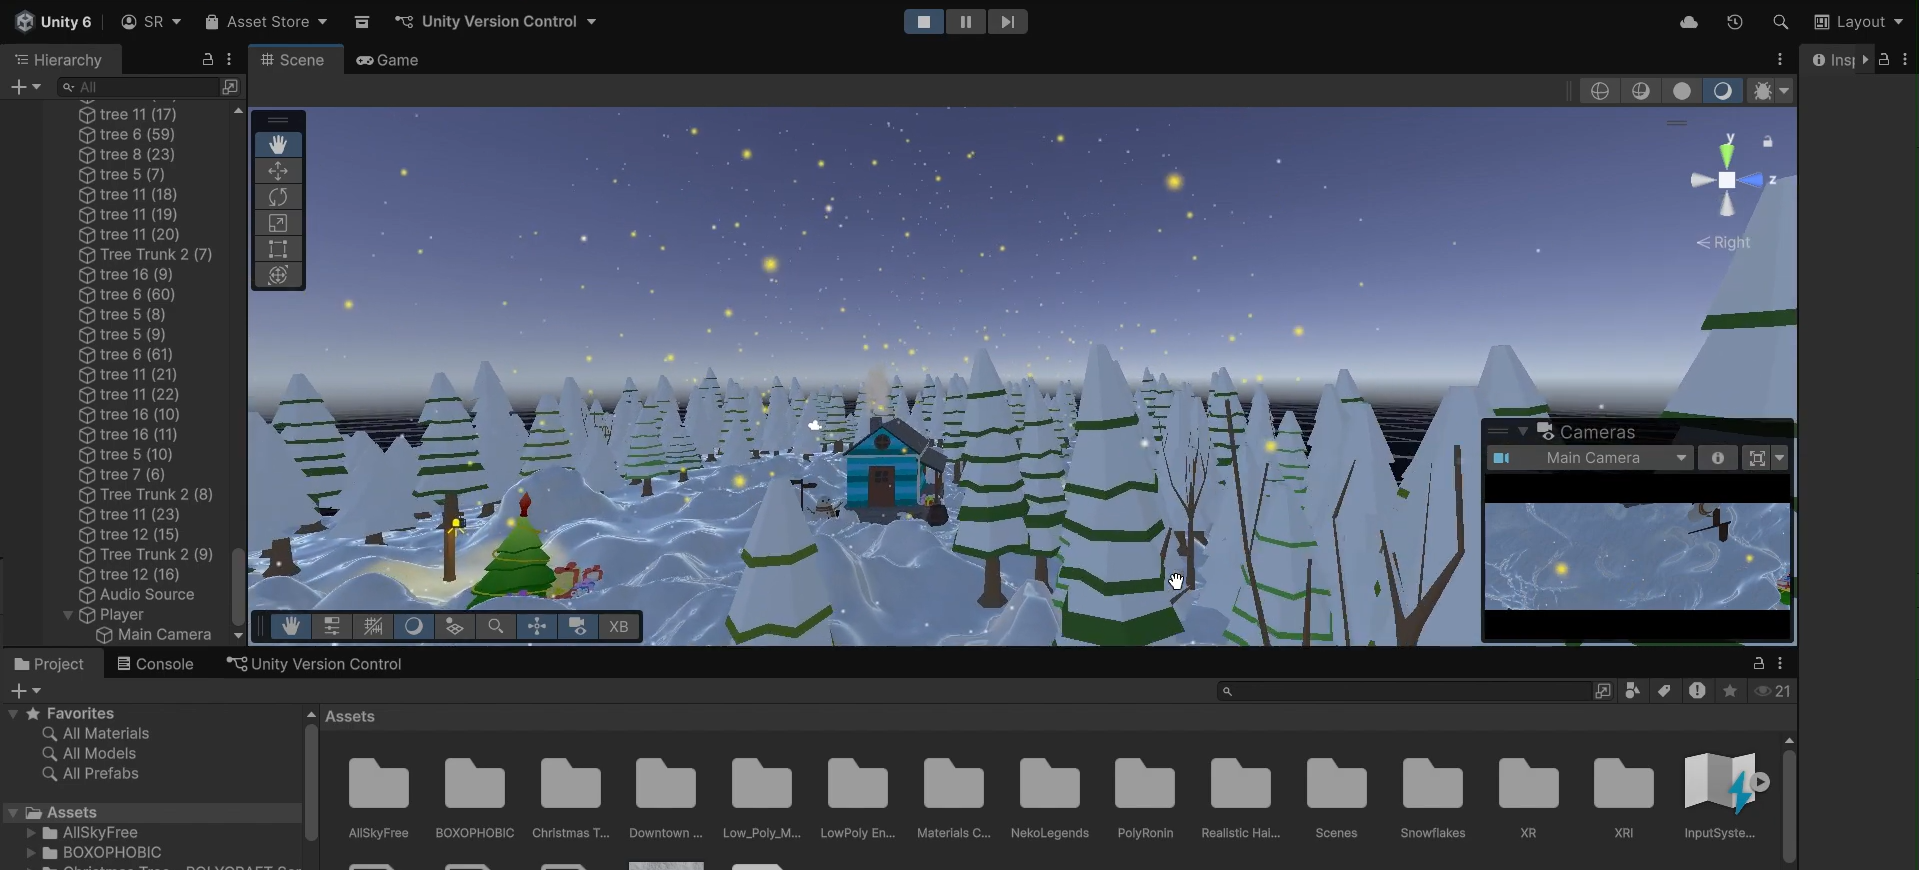Expand the AllSkyFree folder in tree
The height and width of the screenshot is (870, 1919).
[x=31, y=833]
